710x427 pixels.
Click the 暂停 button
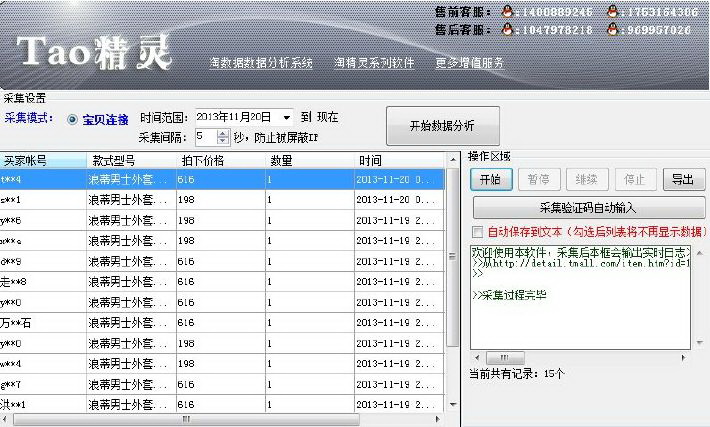coord(539,180)
